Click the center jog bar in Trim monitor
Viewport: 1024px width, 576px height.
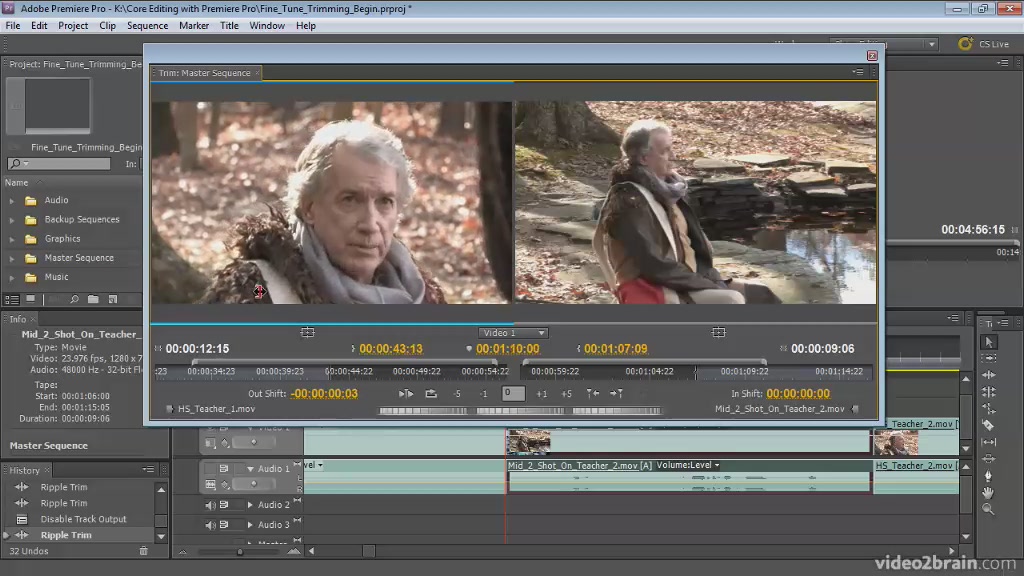(x=520, y=411)
